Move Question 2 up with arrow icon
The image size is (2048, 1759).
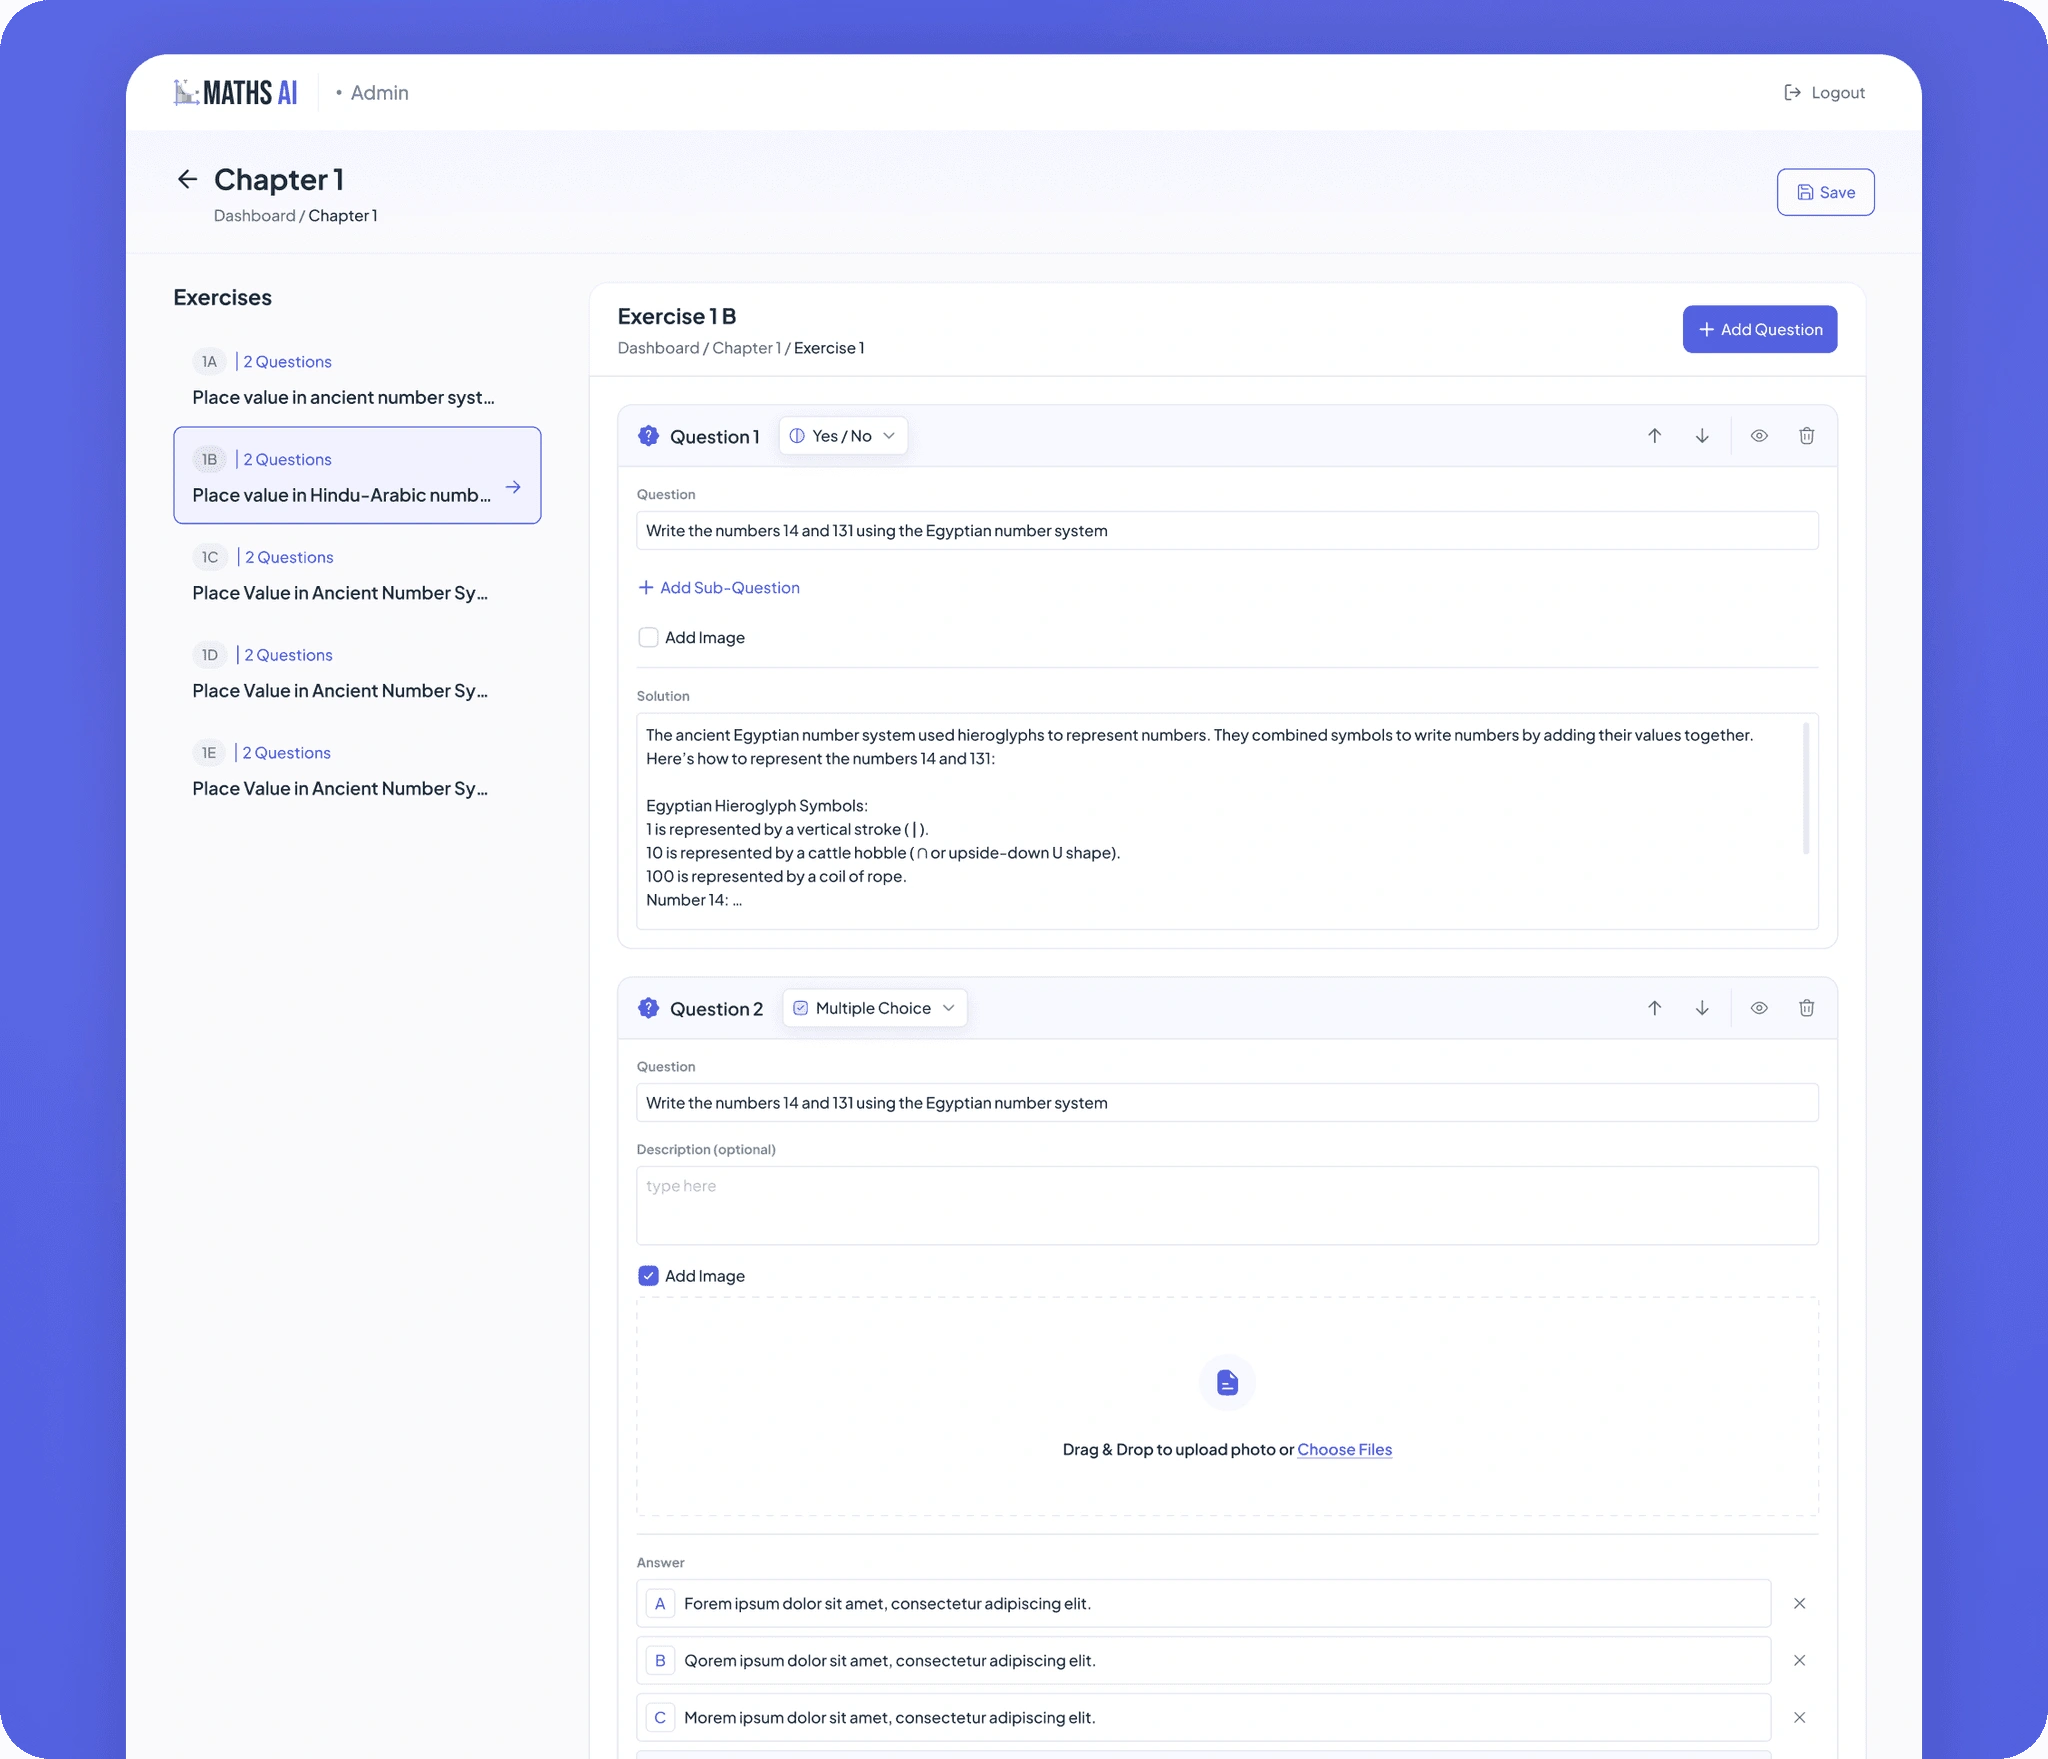click(1655, 1008)
